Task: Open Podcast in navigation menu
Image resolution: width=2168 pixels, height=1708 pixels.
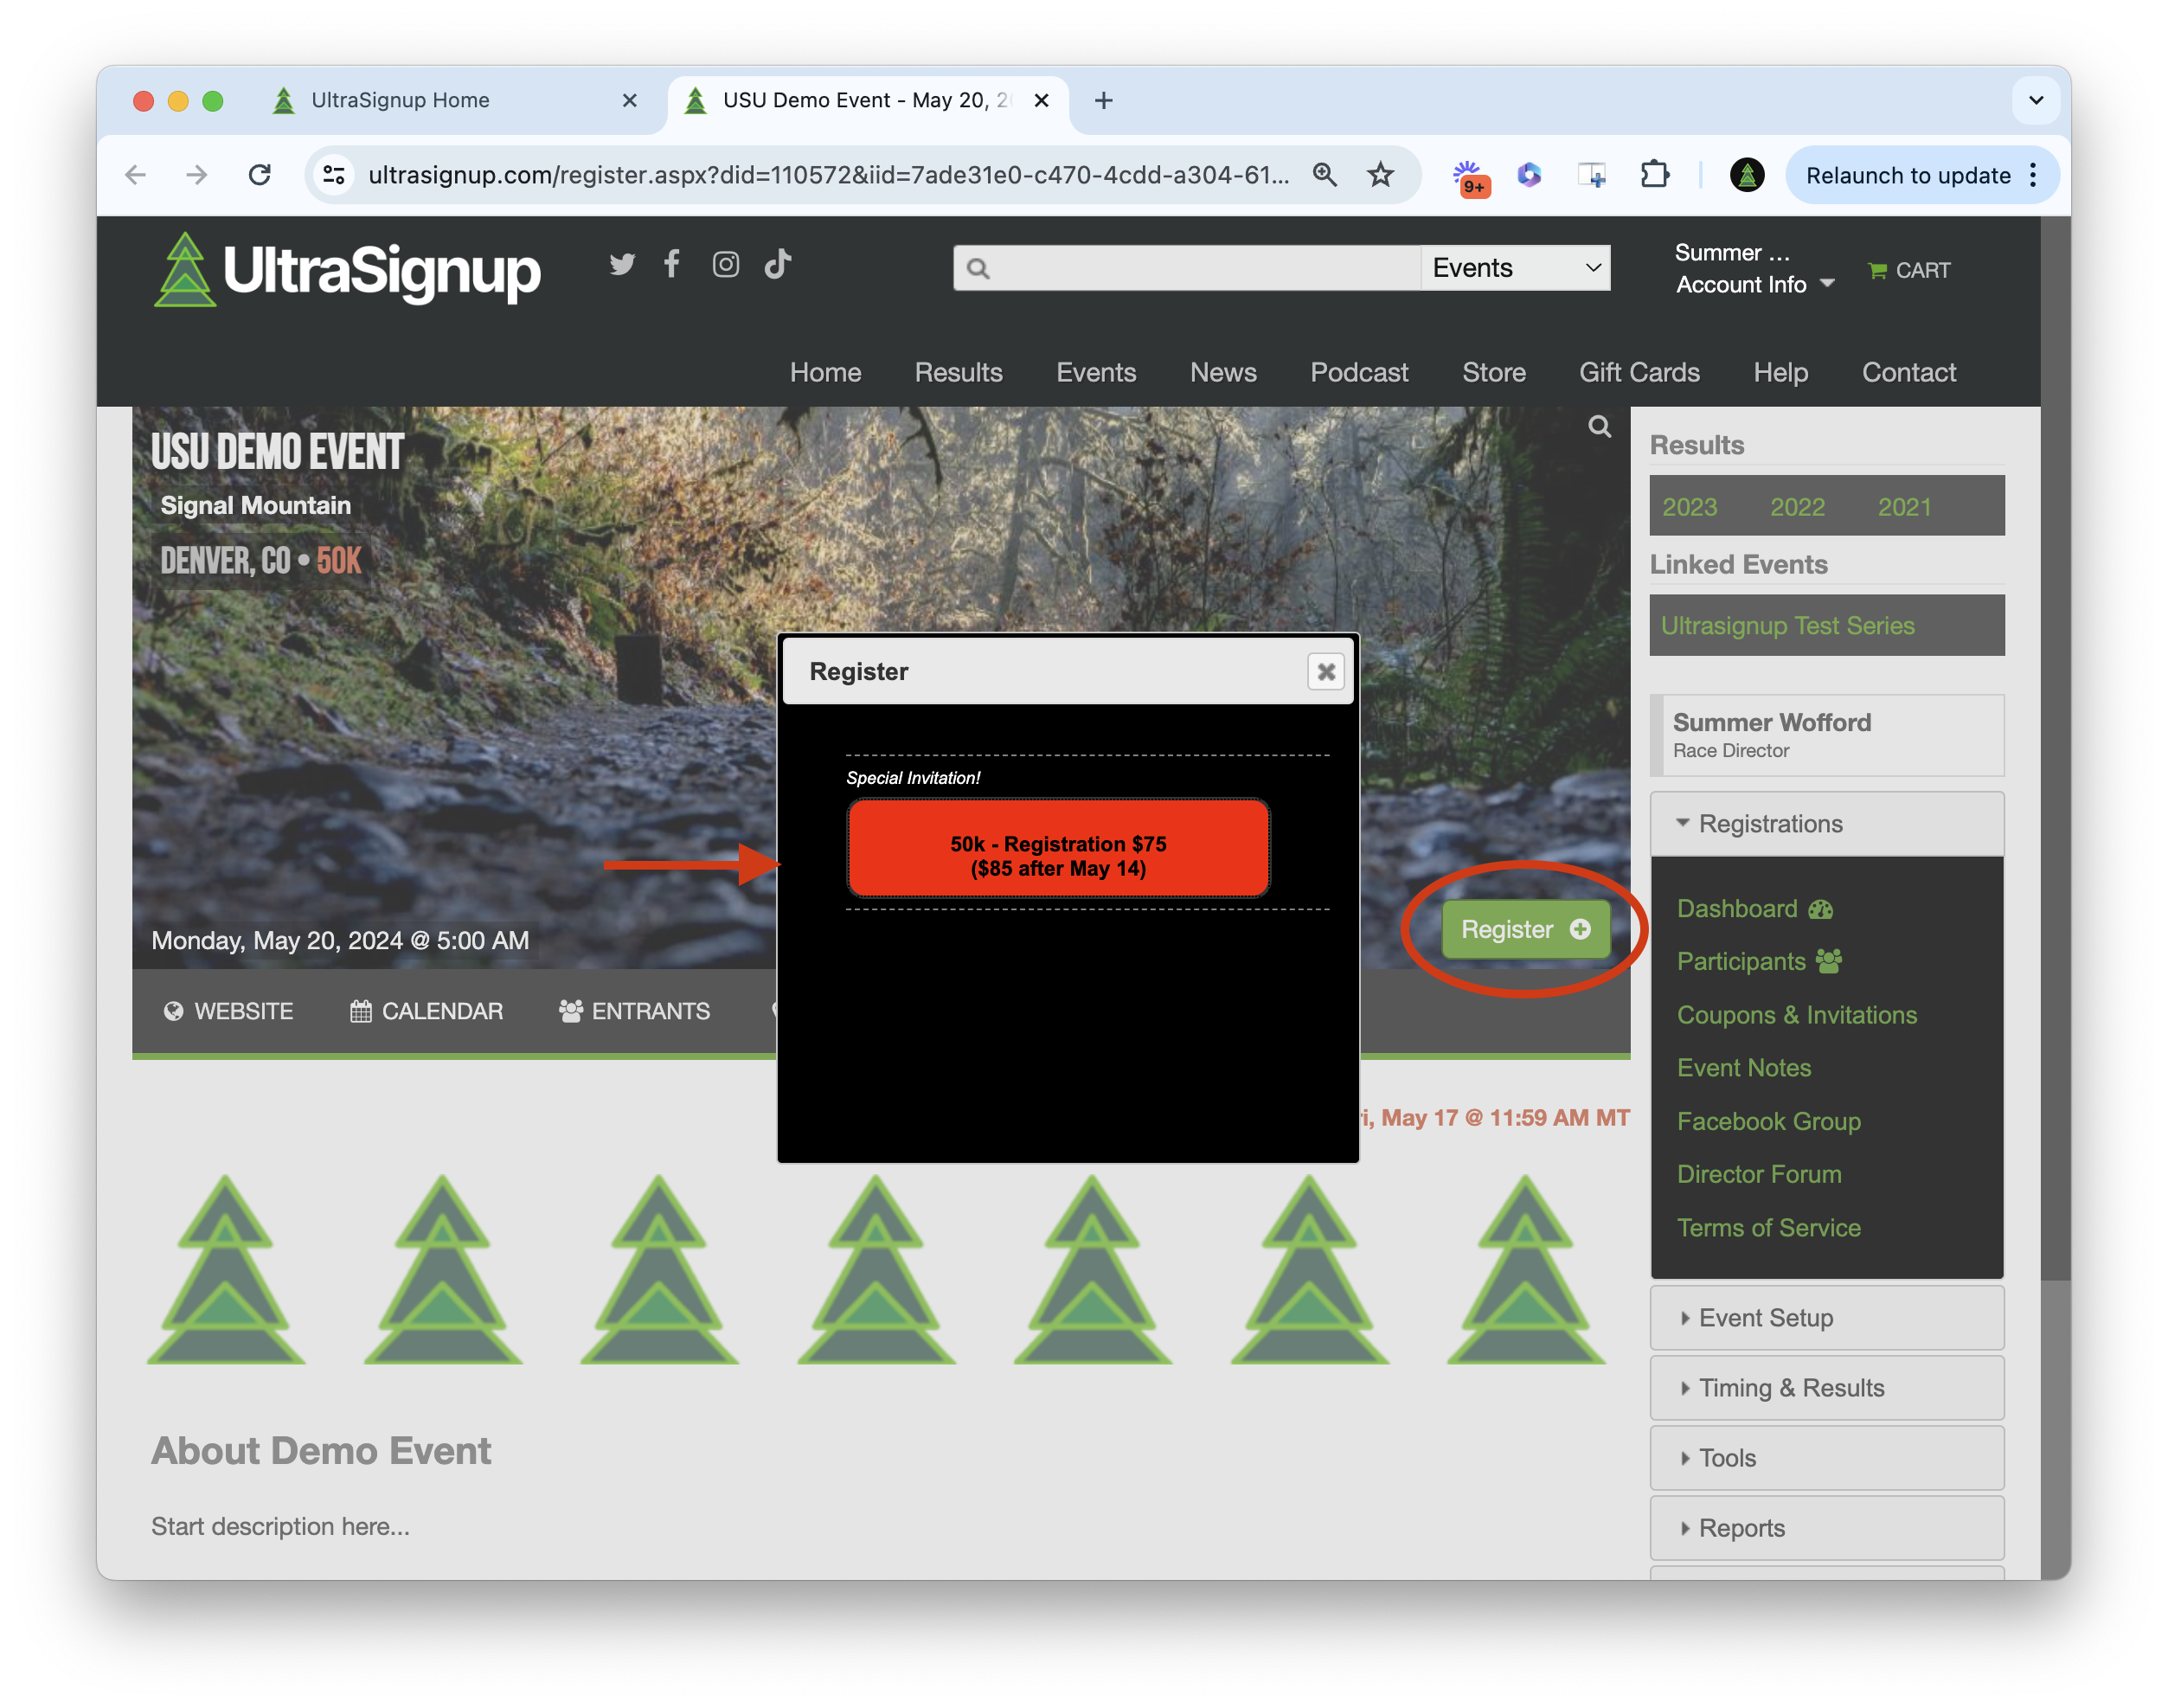Action: pyautogui.click(x=1359, y=373)
